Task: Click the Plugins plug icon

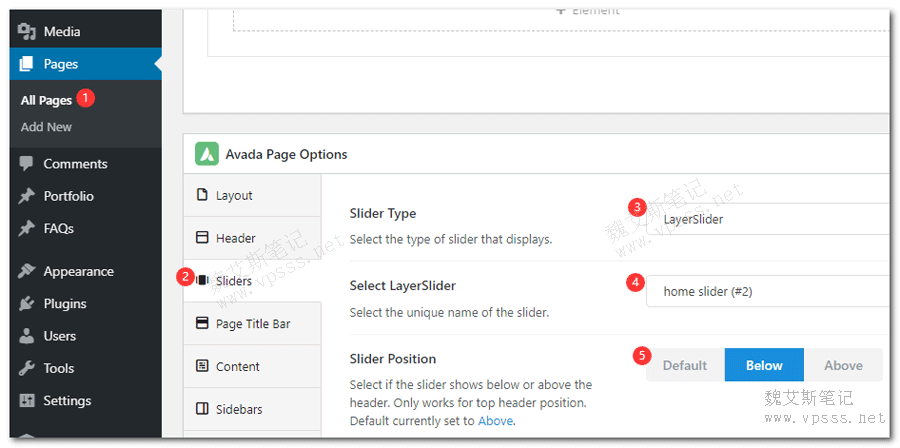Action: click(x=27, y=304)
